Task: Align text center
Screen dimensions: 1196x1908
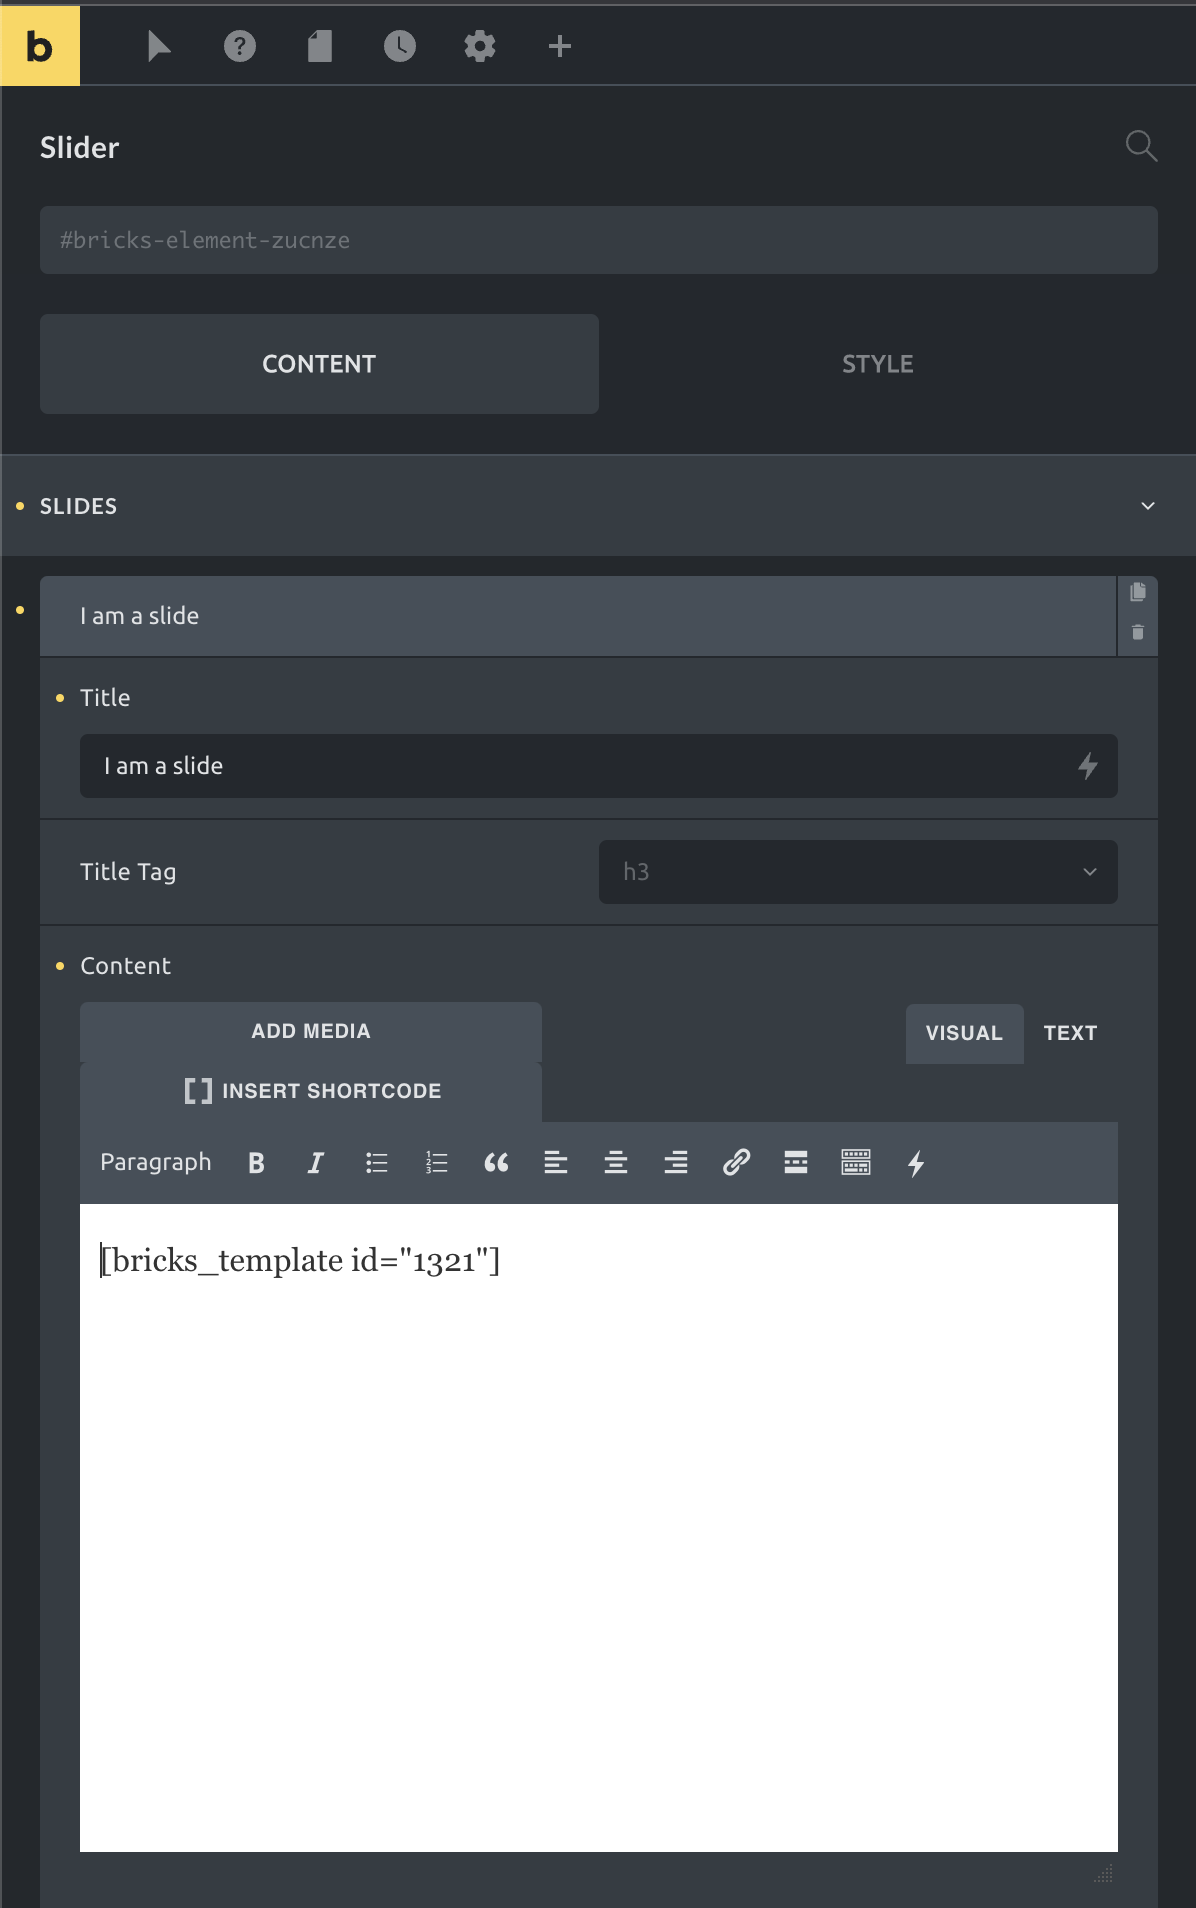Action: (x=616, y=1162)
